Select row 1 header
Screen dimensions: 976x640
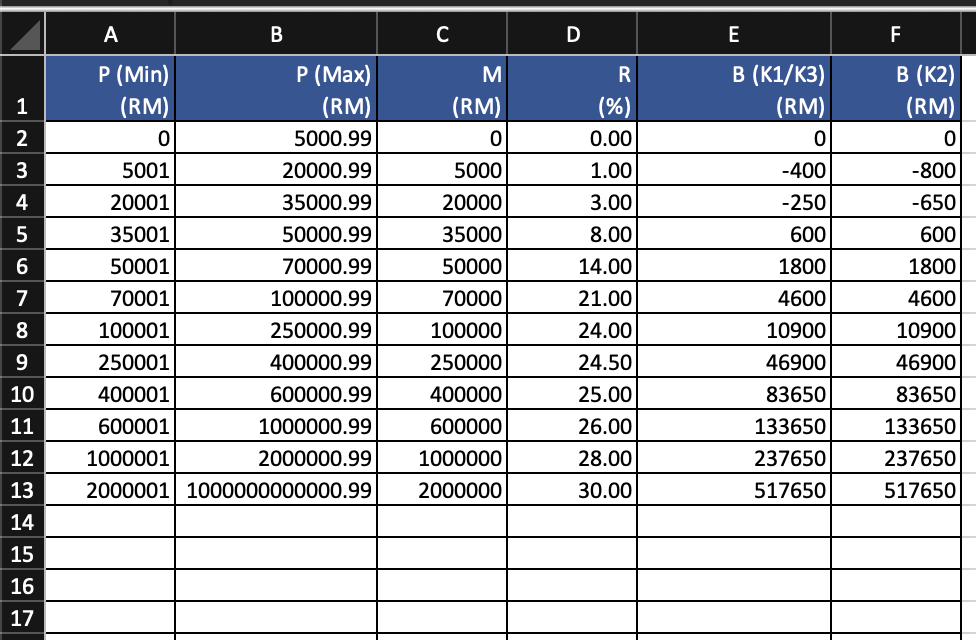(x=22, y=89)
